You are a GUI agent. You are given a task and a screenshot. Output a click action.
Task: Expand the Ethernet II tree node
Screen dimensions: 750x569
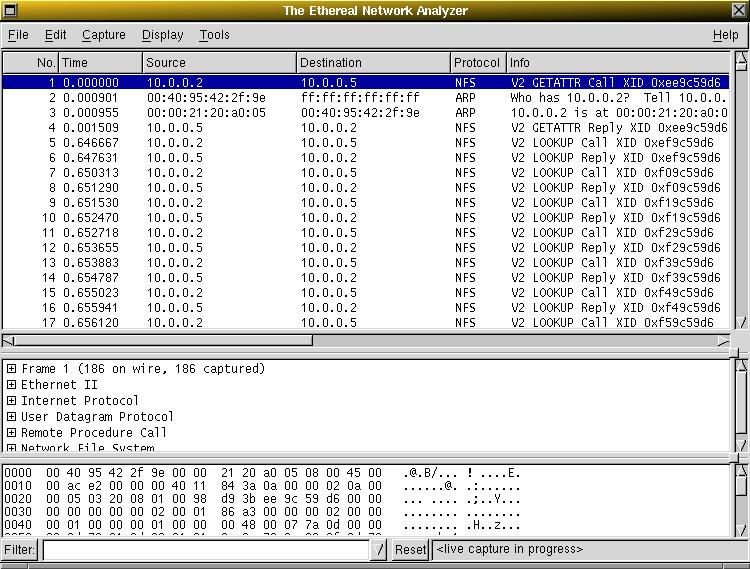pyautogui.click(x=11, y=384)
